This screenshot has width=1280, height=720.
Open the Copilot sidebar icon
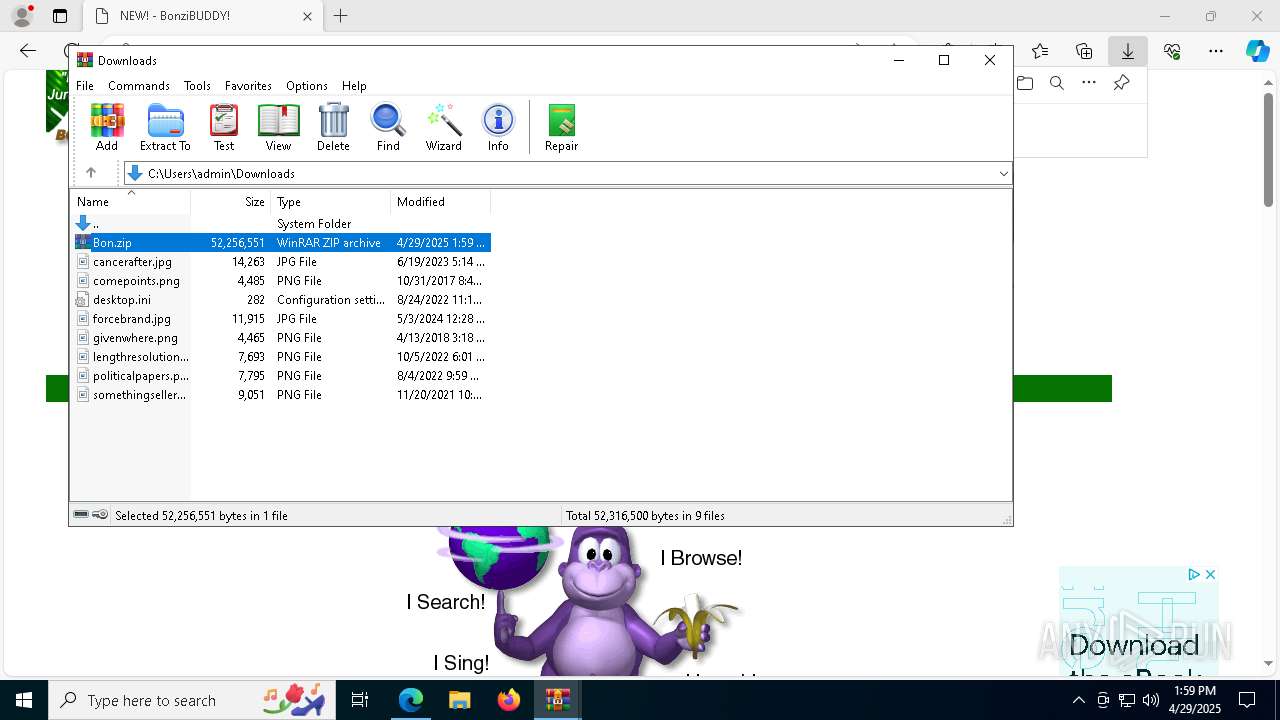click(x=1257, y=51)
